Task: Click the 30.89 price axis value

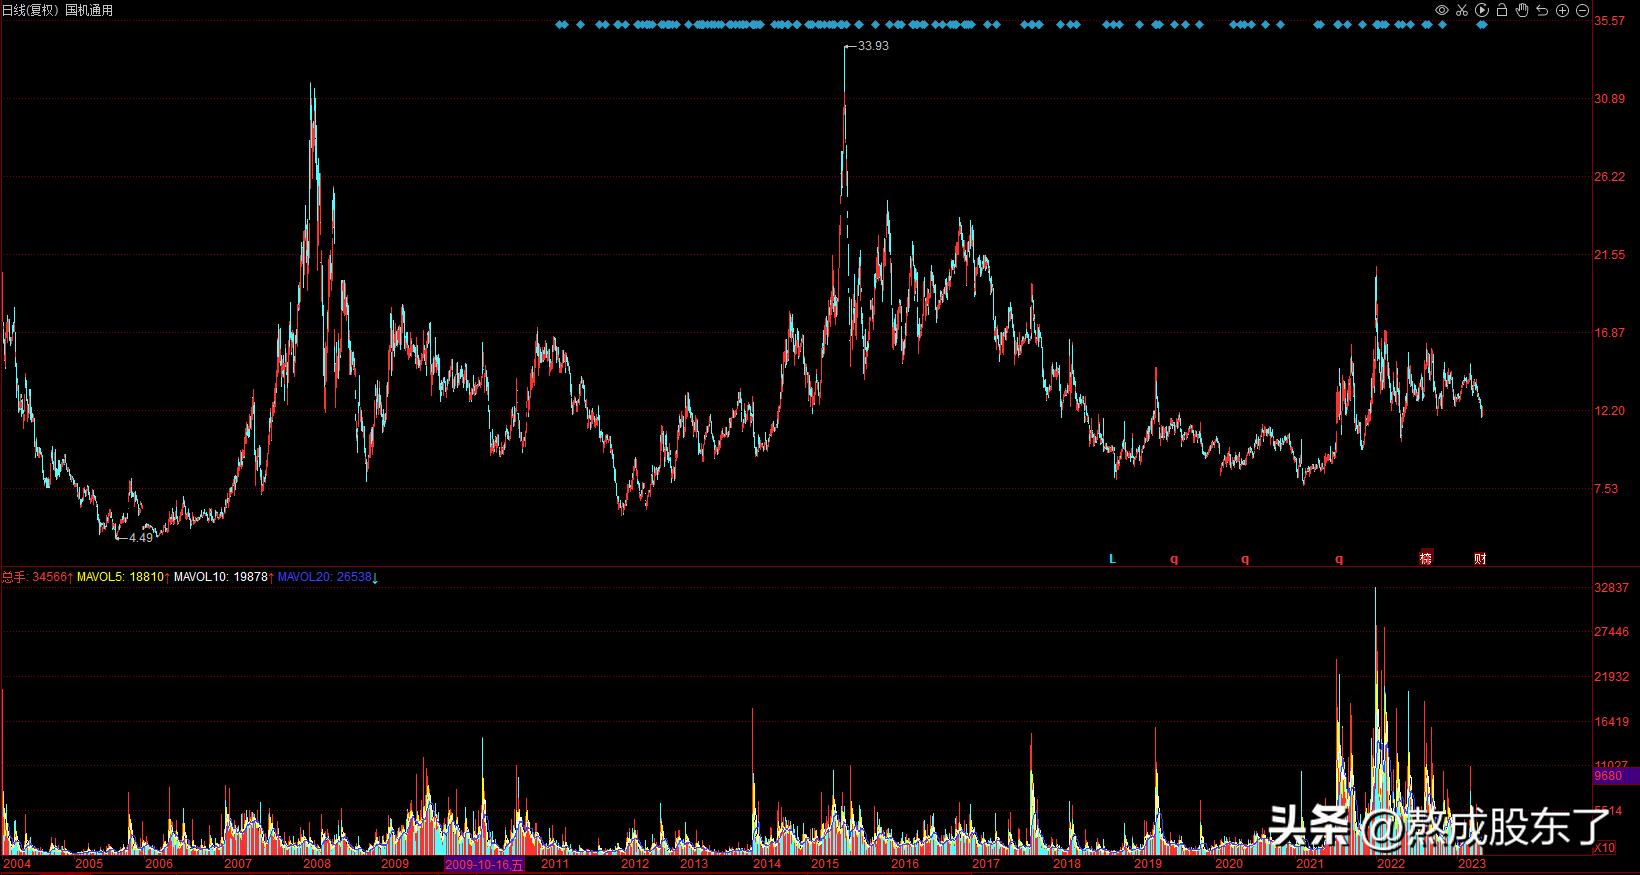Action: tap(1610, 99)
